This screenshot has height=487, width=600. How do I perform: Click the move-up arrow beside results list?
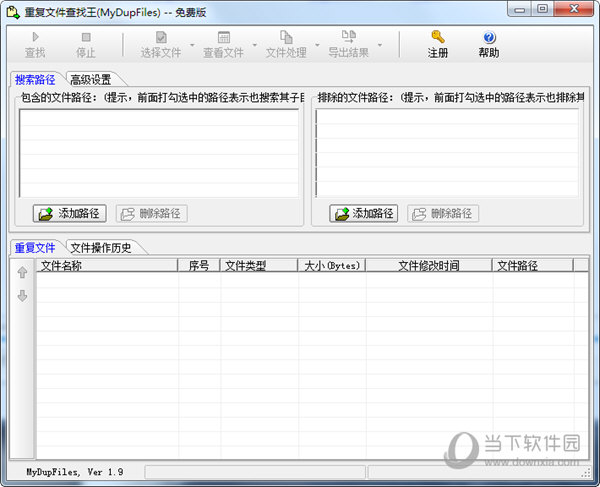[x=22, y=272]
